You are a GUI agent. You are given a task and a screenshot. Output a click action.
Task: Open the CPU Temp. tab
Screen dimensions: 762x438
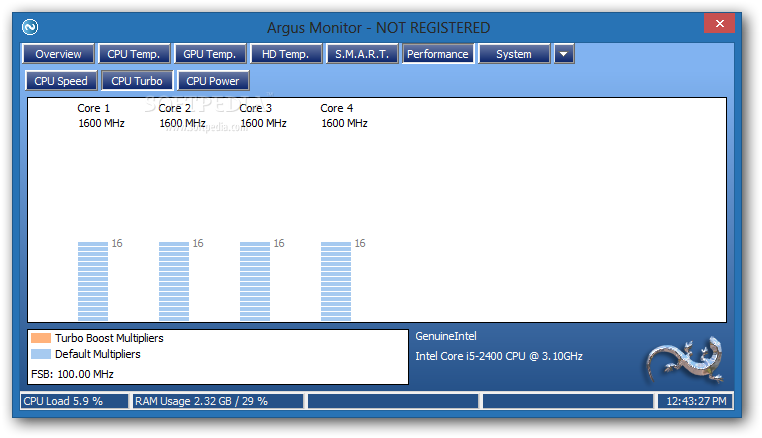pos(134,54)
